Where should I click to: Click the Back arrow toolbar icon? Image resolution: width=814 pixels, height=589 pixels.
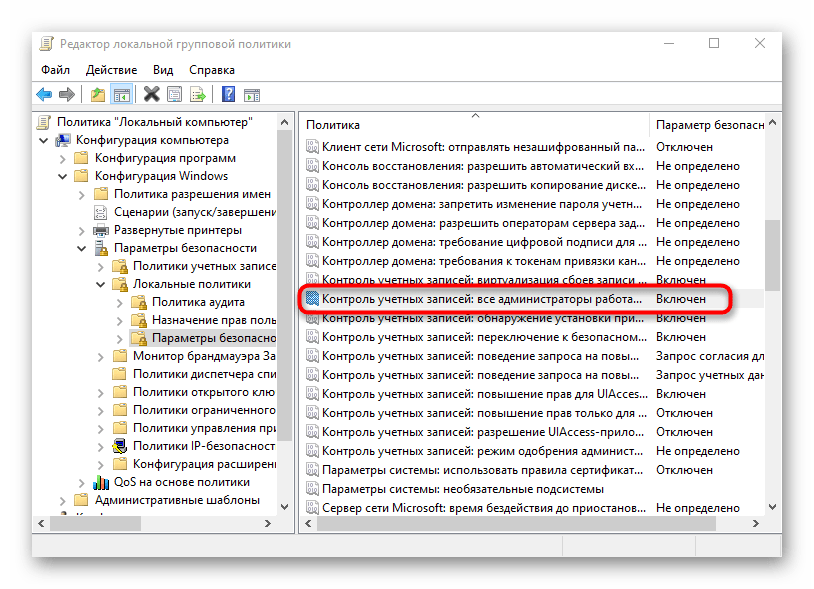(44, 95)
